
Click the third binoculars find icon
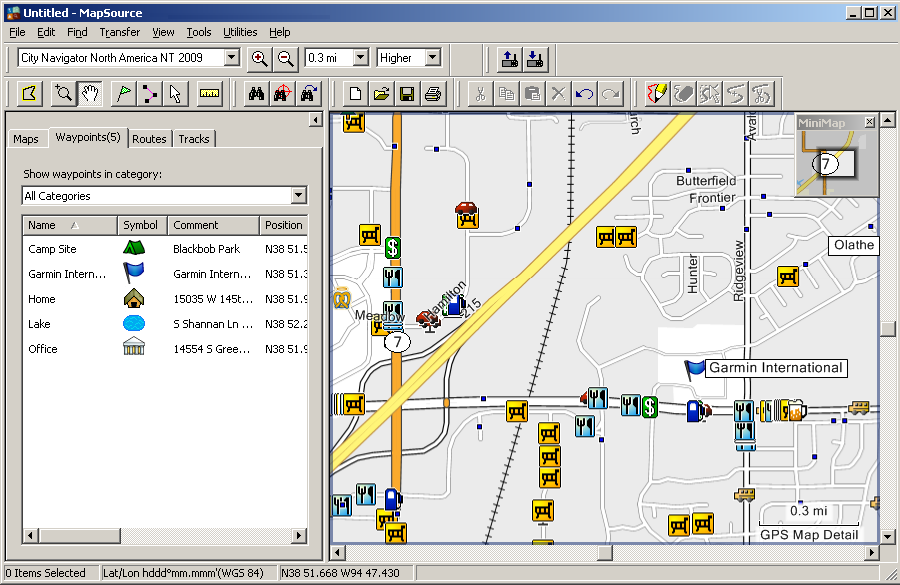pyautogui.click(x=308, y=94)
